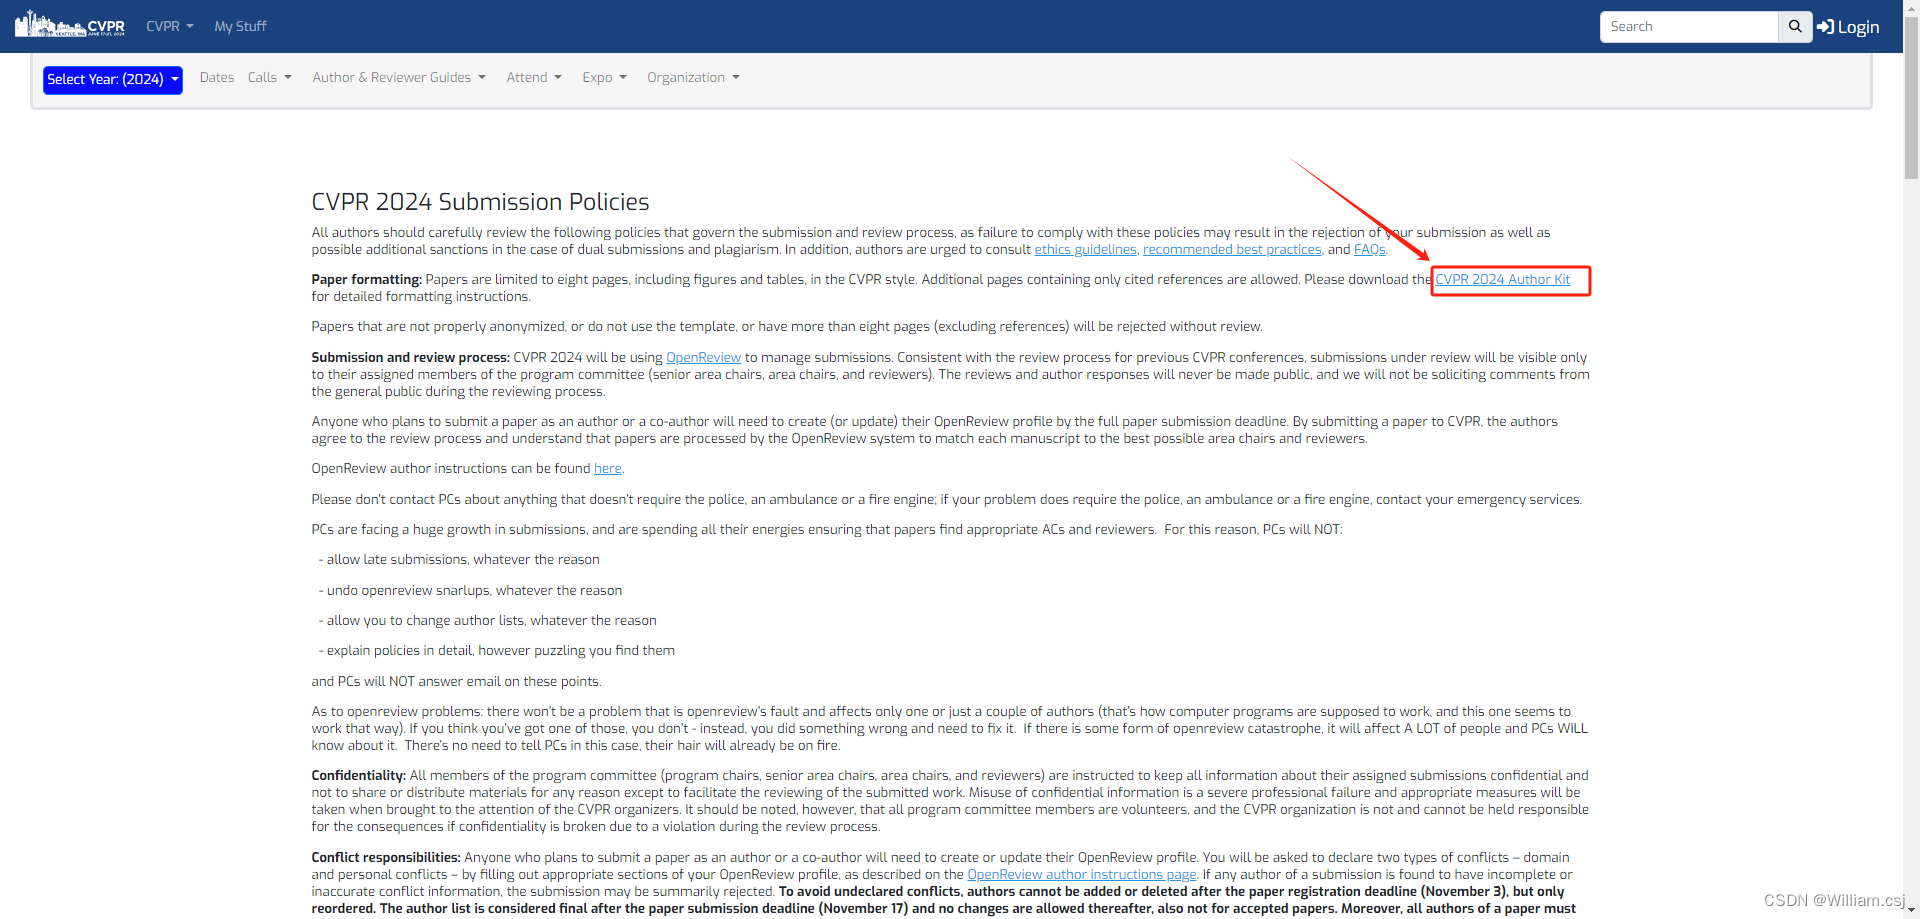1920x919 pixels.
Task: Expand the Expo dropdown menu
Action: (605, 77)
